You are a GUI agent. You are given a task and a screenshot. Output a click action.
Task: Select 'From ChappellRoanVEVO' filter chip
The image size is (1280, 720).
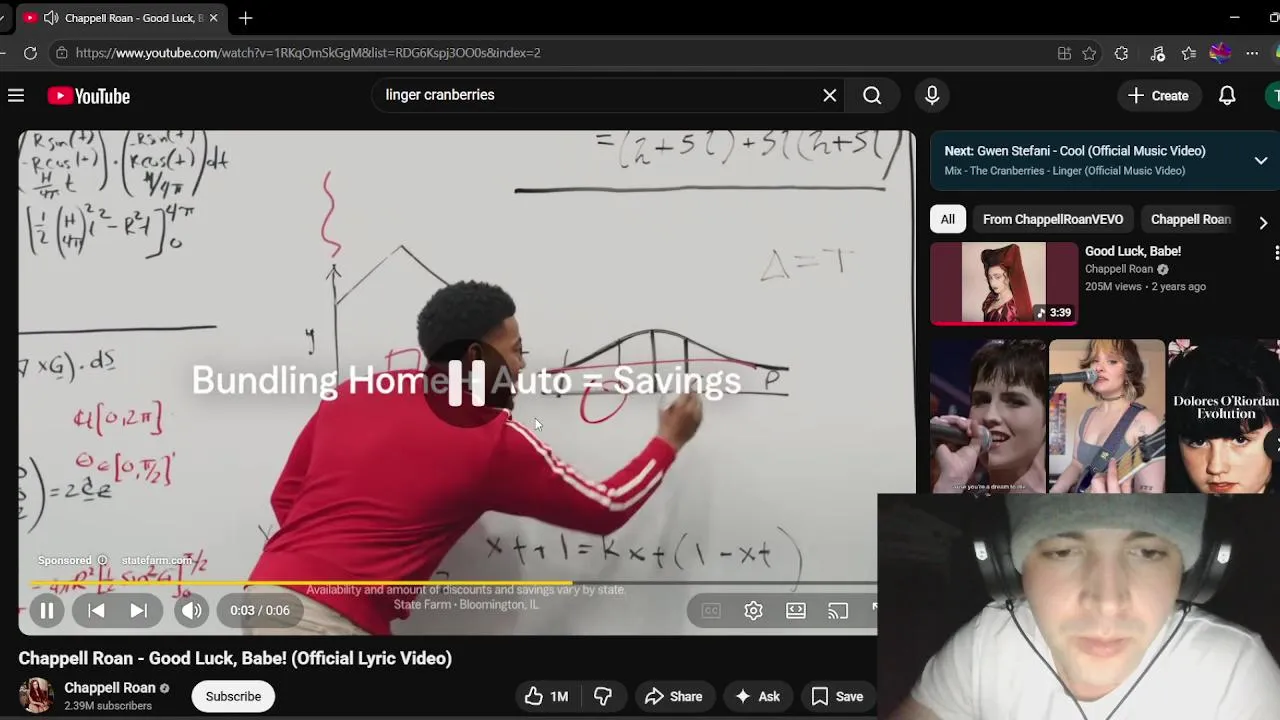(1053, 219)
